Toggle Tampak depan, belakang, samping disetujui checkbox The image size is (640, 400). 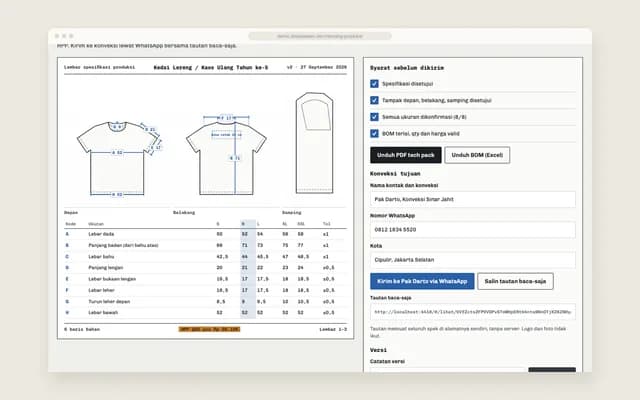coord(374,100)
